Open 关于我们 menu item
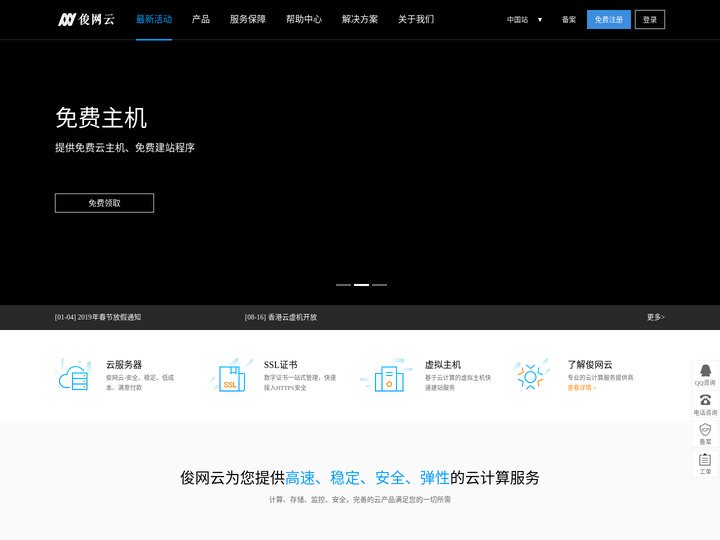 coord(416,19)
